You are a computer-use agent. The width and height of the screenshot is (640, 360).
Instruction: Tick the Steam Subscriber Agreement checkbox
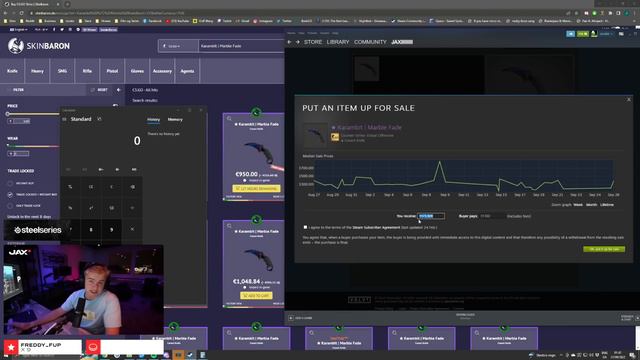[305, 227]
